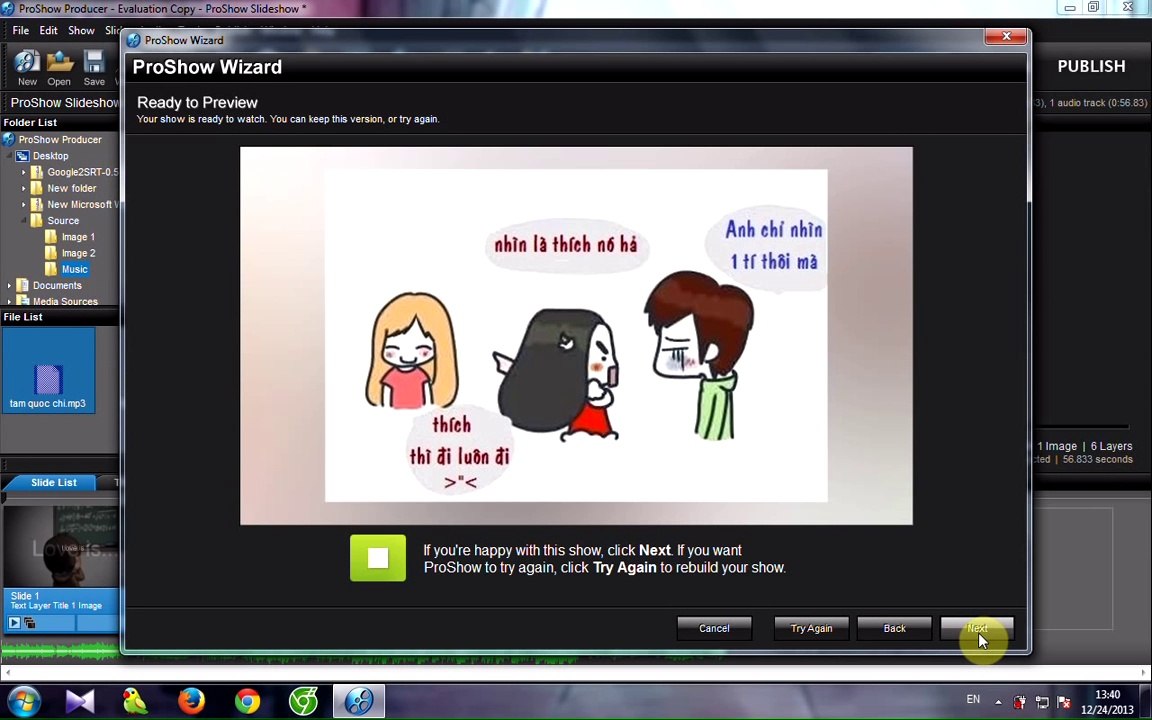This screenshot has height=720, width=1152.
Task: Click the Image 2 folder icon
Action: [51, 253]
